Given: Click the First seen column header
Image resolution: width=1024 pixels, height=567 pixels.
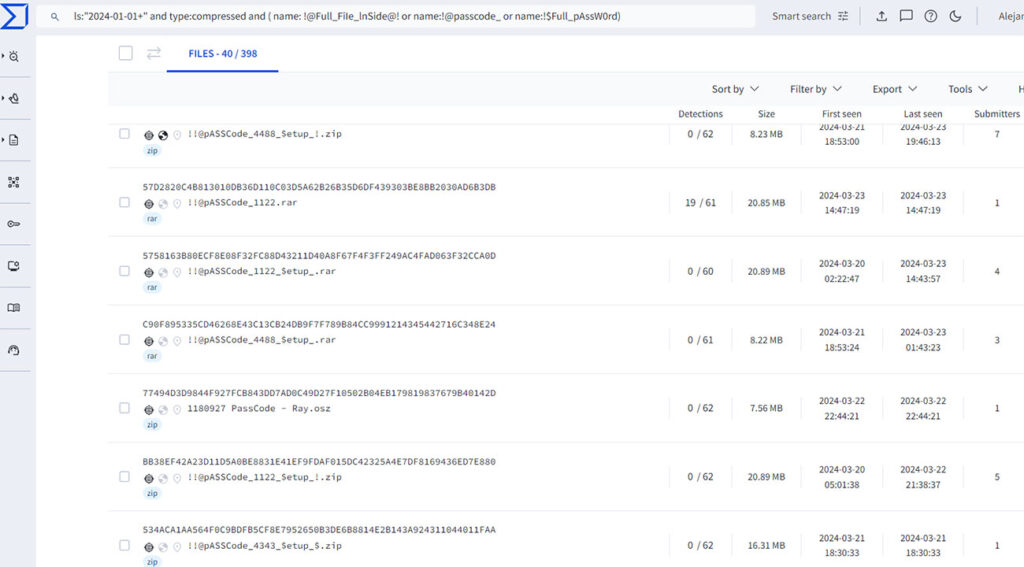Looking at the screenshot, I should point(841,114).
